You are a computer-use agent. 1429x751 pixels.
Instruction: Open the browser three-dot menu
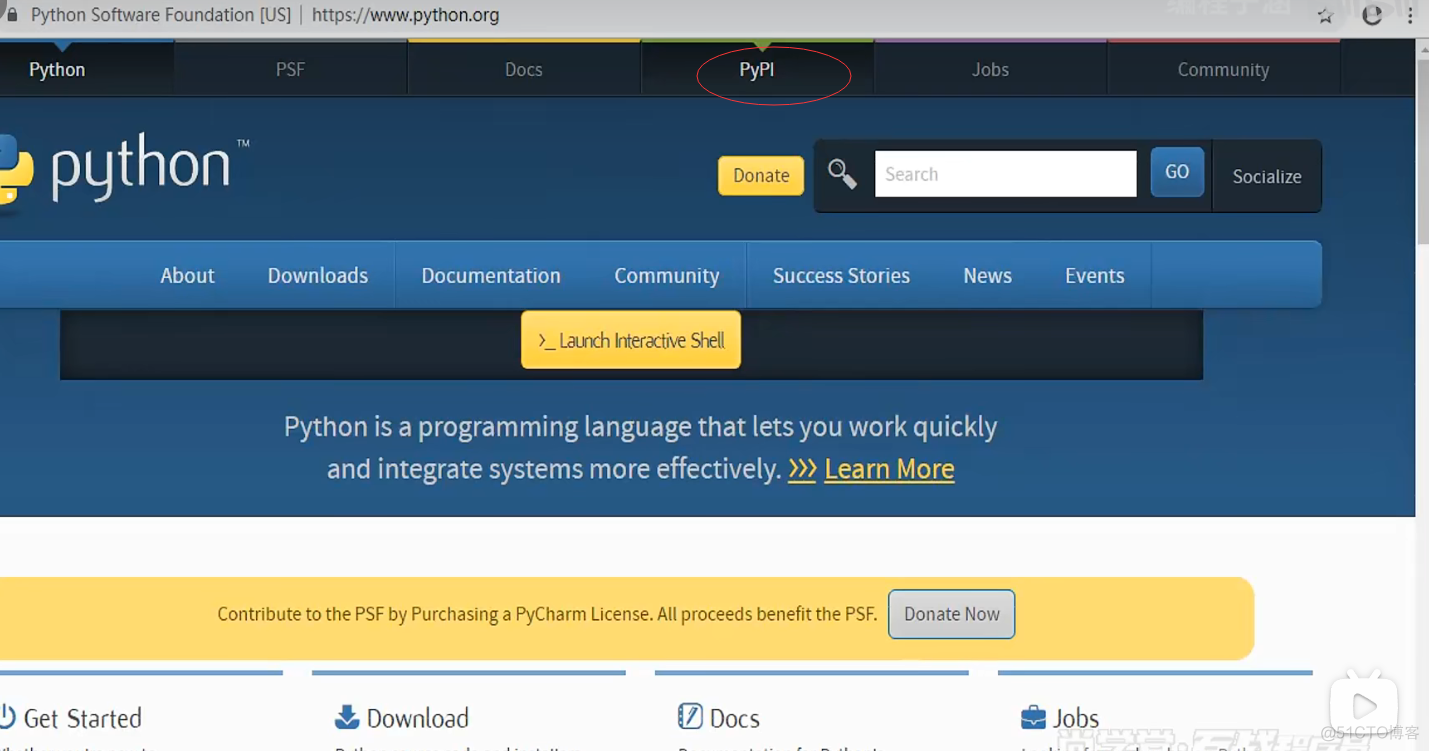click(x=1411, y=16)
